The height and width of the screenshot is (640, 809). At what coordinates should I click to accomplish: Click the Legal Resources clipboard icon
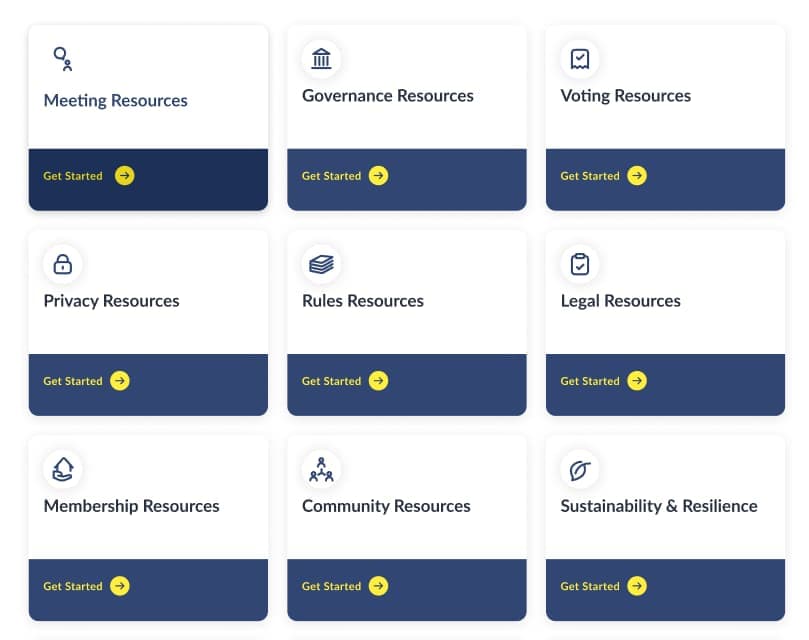[x=579, y=264]
